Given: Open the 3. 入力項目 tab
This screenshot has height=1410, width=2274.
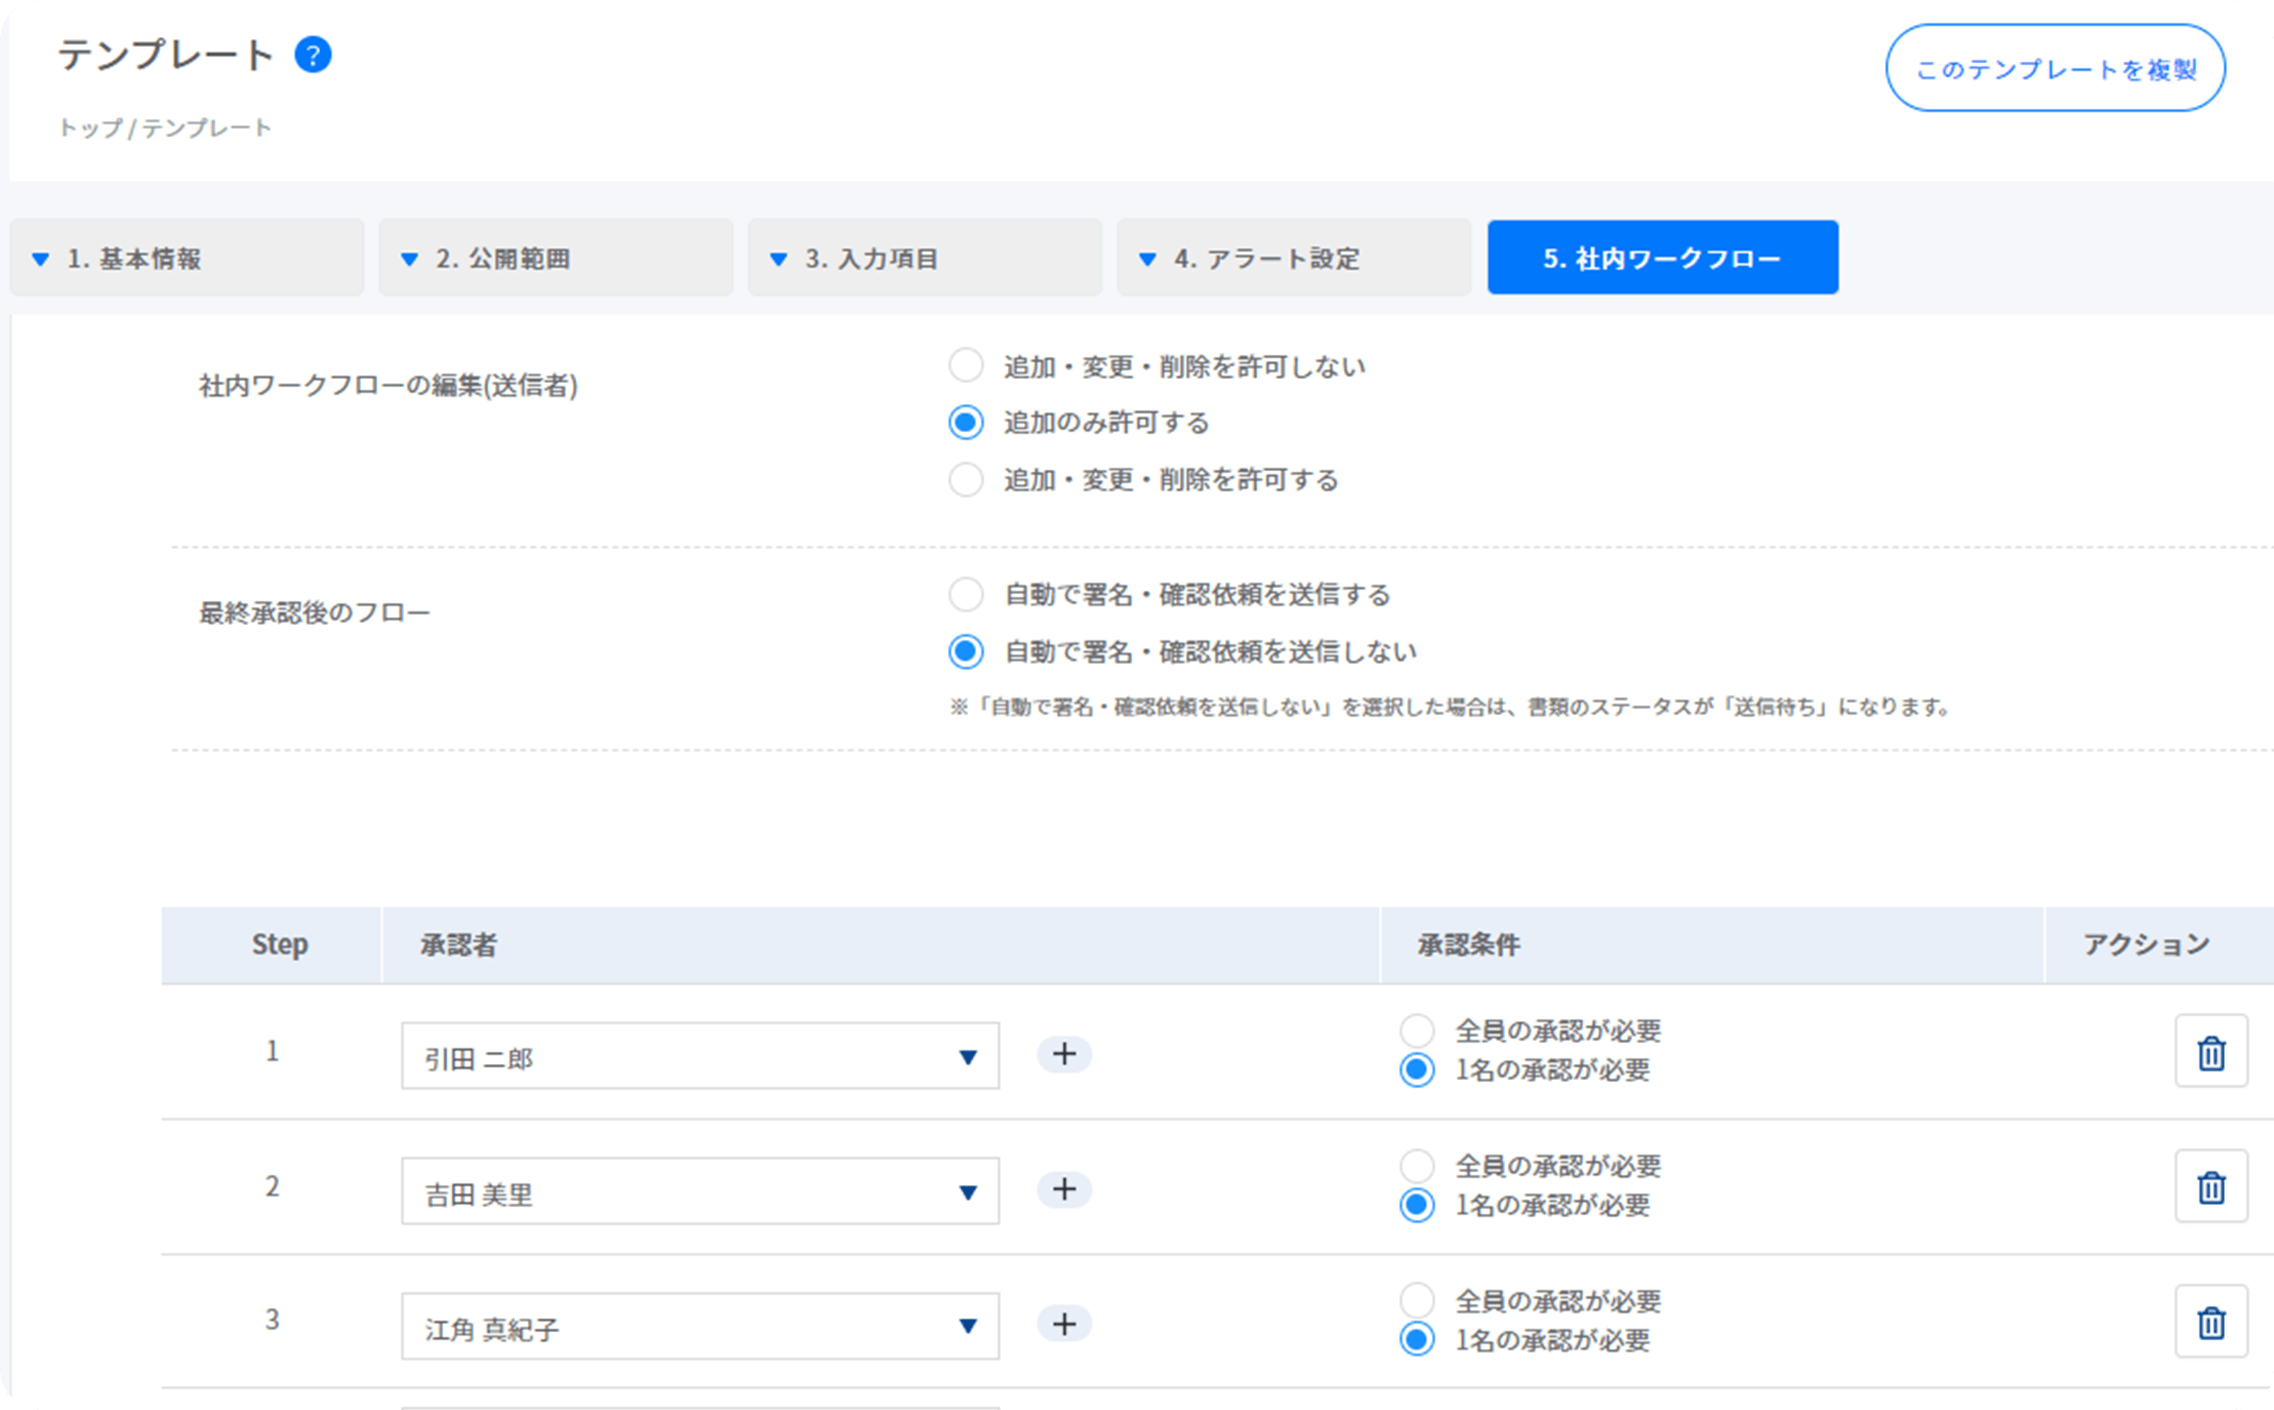Looking at the screenshot, I should pos(924,258).
